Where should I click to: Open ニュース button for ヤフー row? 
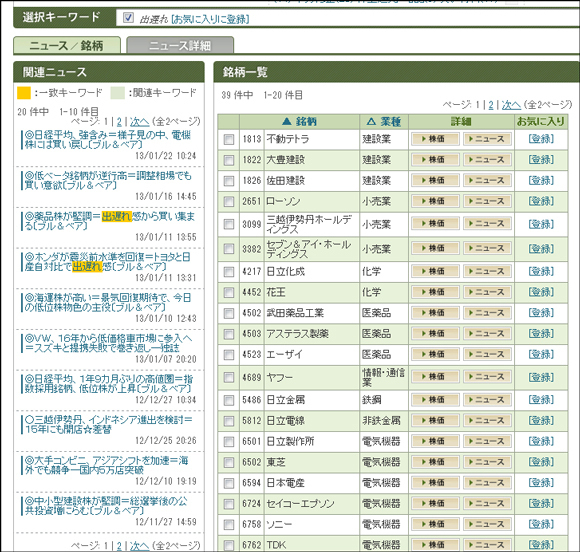point(488,377)
